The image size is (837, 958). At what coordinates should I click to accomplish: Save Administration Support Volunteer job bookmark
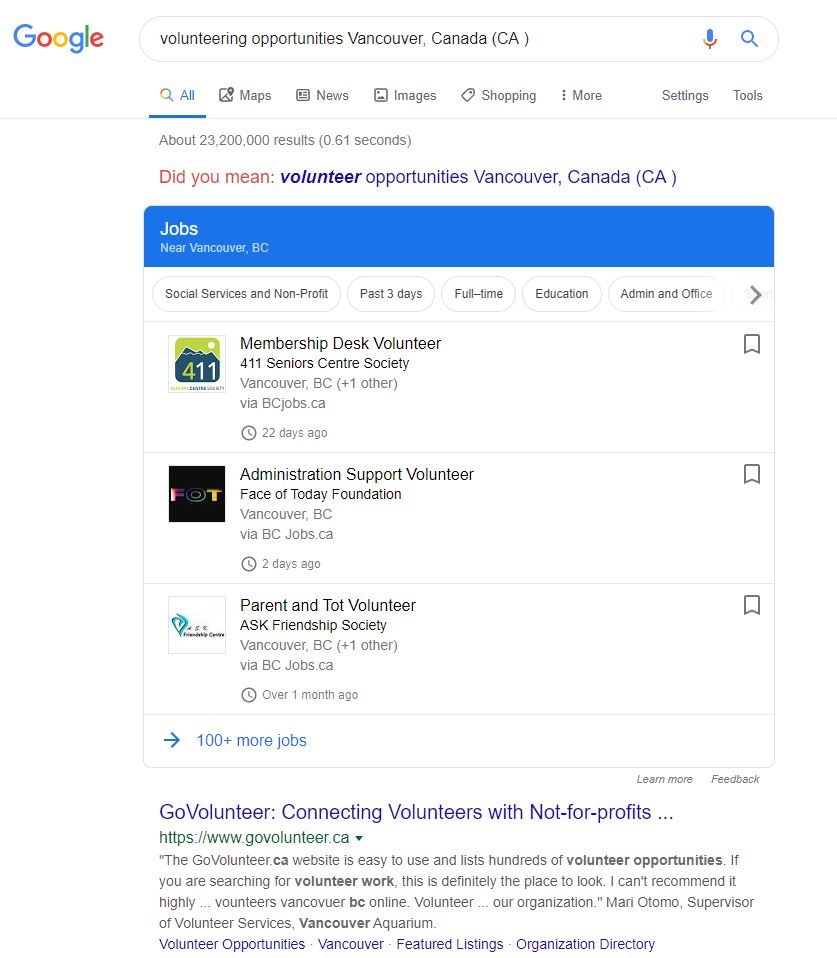pyautogui.click(x=751, y=474)
